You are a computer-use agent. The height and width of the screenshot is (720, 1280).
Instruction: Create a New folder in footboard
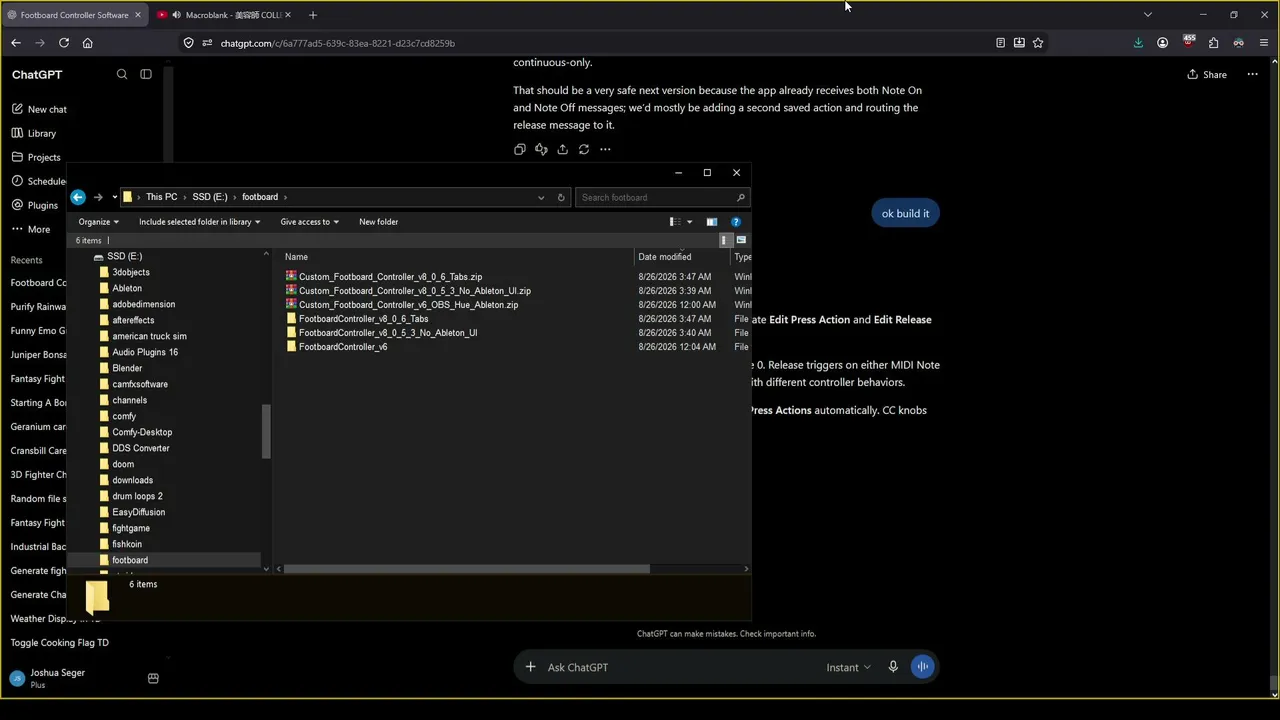[379, 222]
